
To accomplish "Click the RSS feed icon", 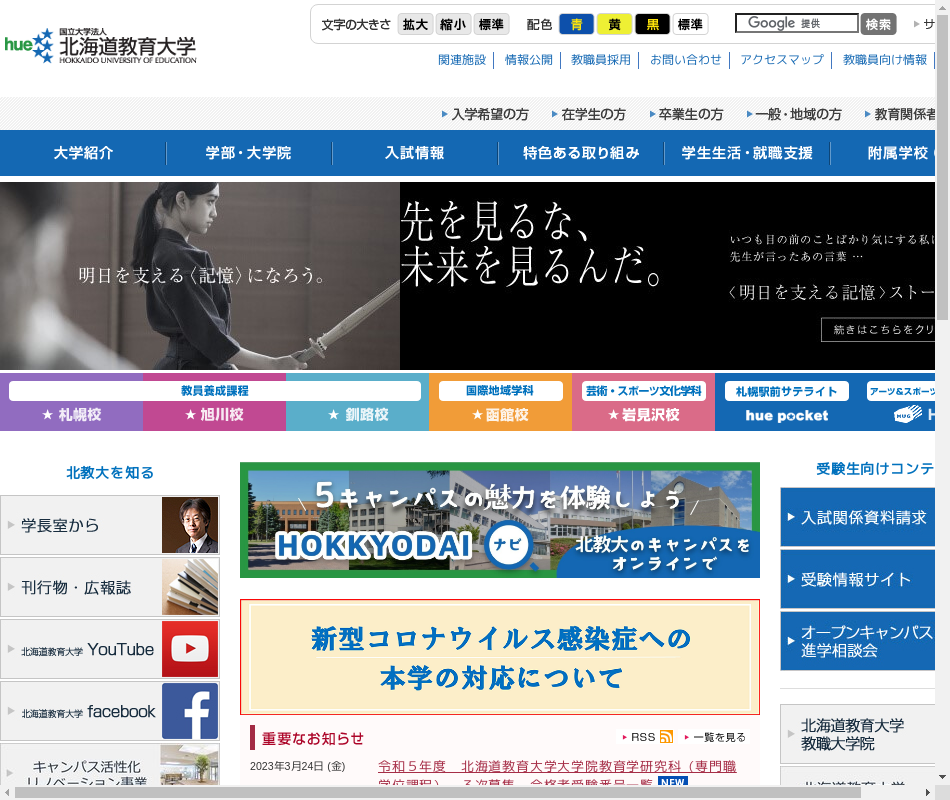I will [x=666, y=737].
